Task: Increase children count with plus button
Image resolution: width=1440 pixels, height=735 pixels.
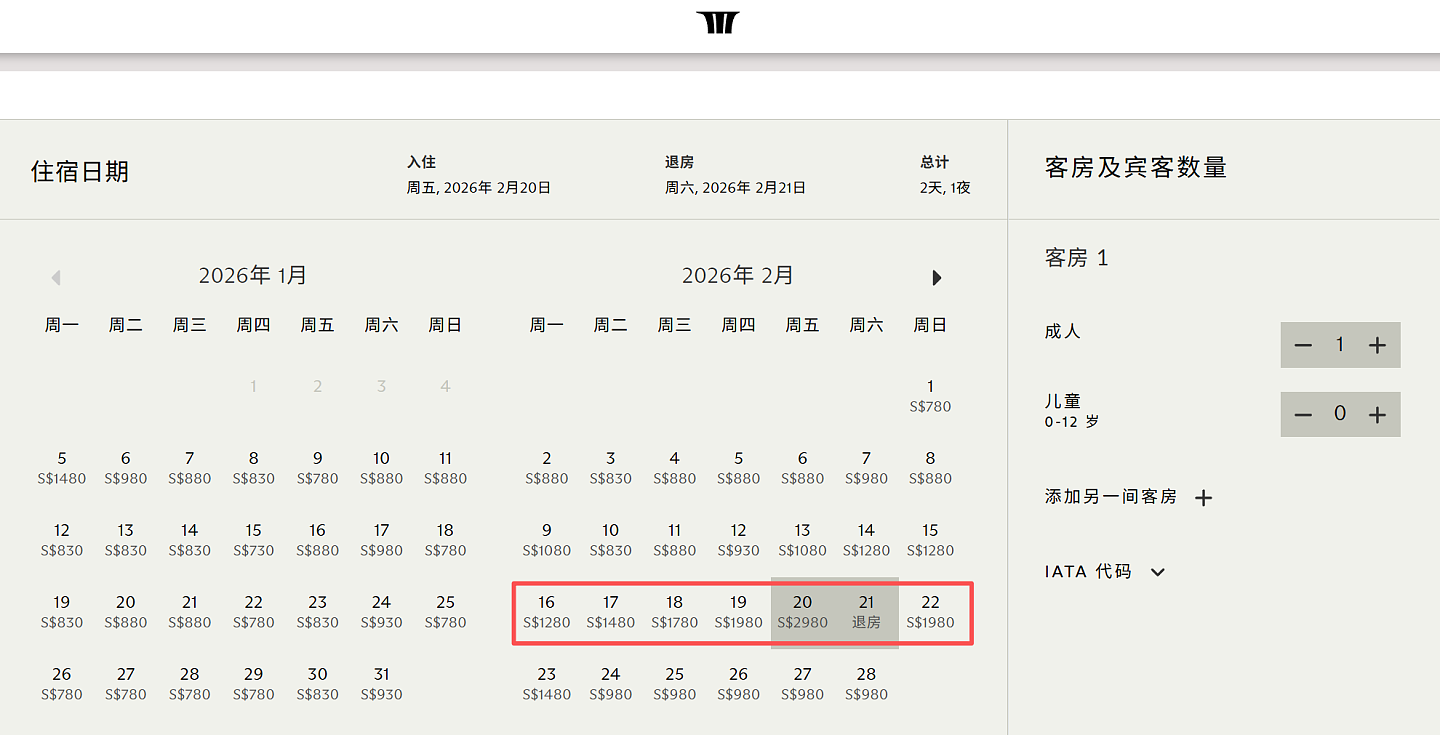Action: click(1378, 414)
